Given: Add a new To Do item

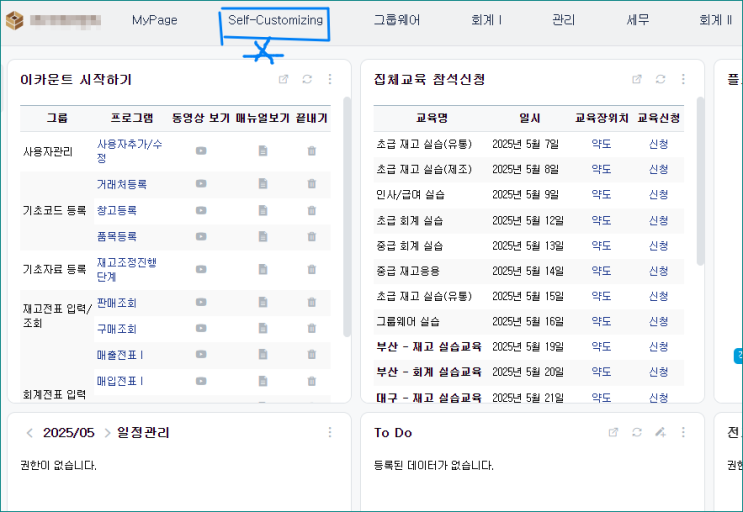Looking at the screenshot, I should tap(660, 432).
